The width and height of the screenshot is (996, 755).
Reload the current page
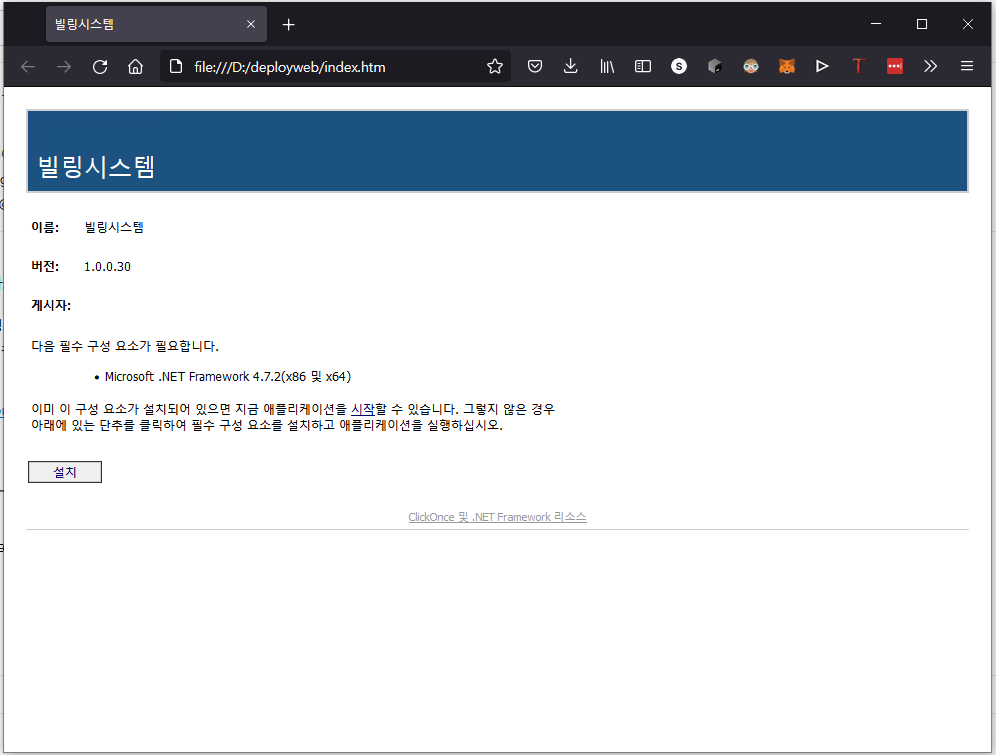coord(100,67)
